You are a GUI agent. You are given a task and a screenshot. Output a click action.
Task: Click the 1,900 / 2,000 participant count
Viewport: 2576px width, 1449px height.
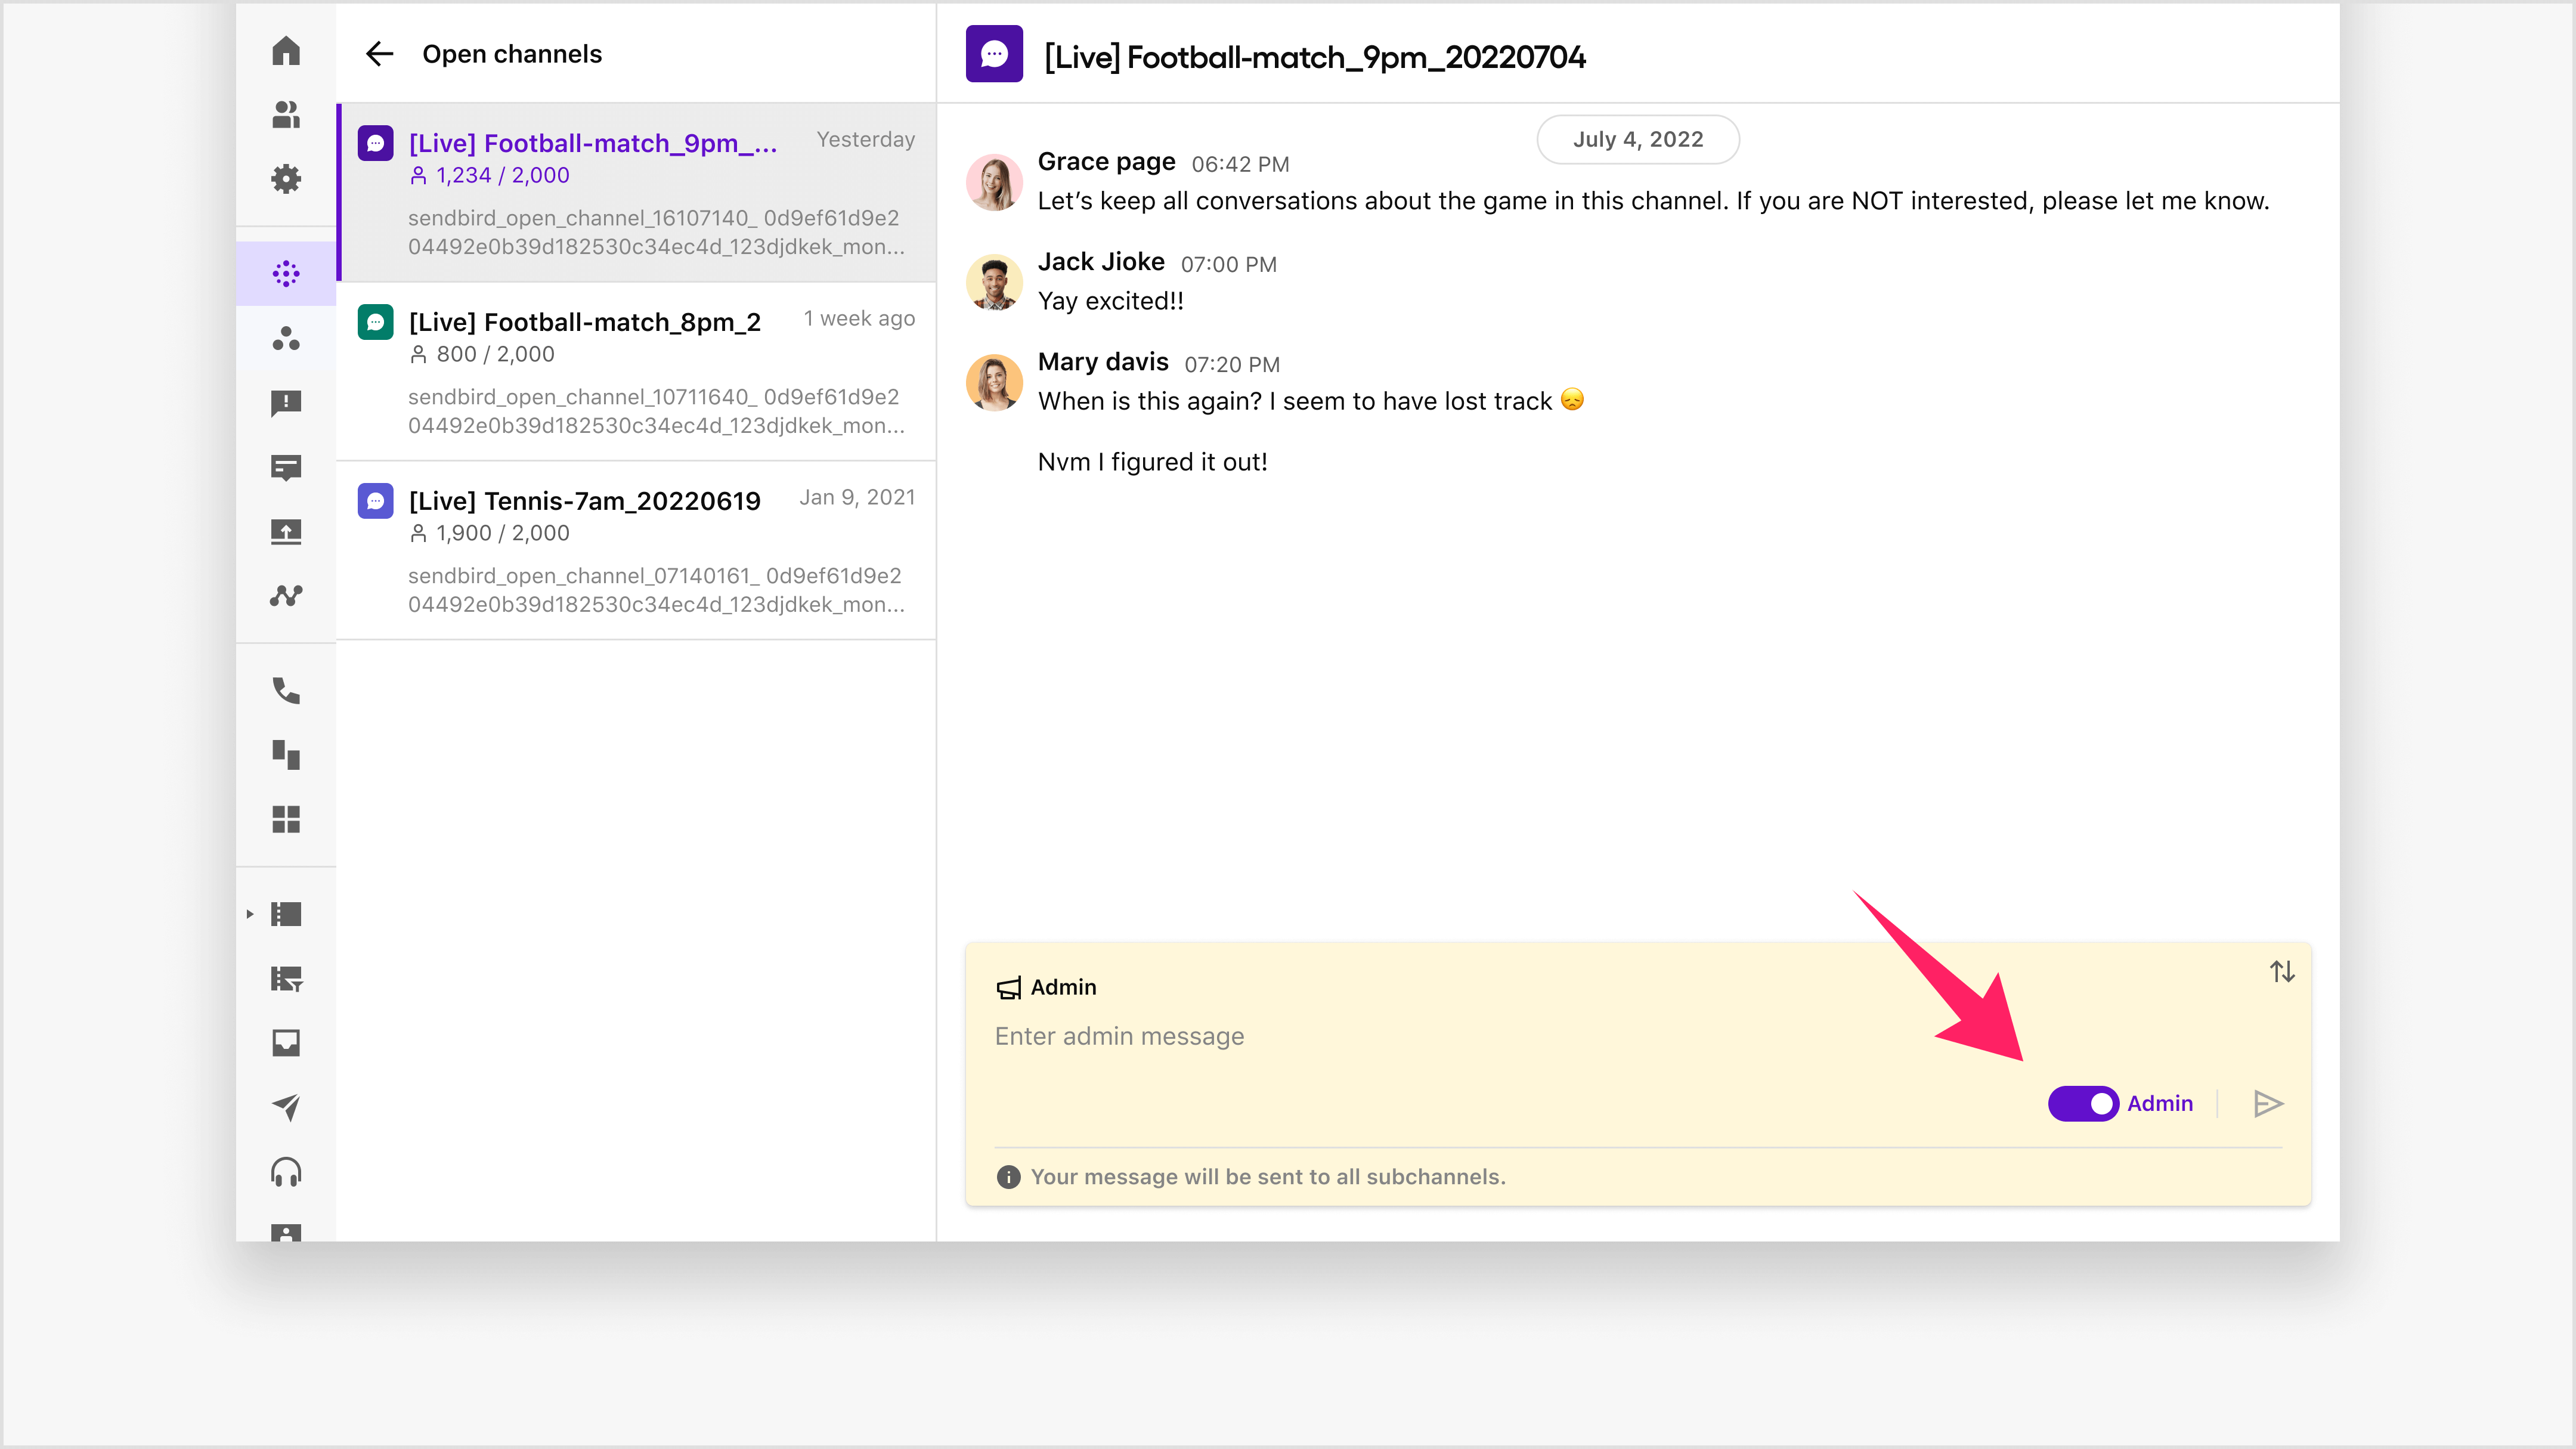tap(489, 534)
